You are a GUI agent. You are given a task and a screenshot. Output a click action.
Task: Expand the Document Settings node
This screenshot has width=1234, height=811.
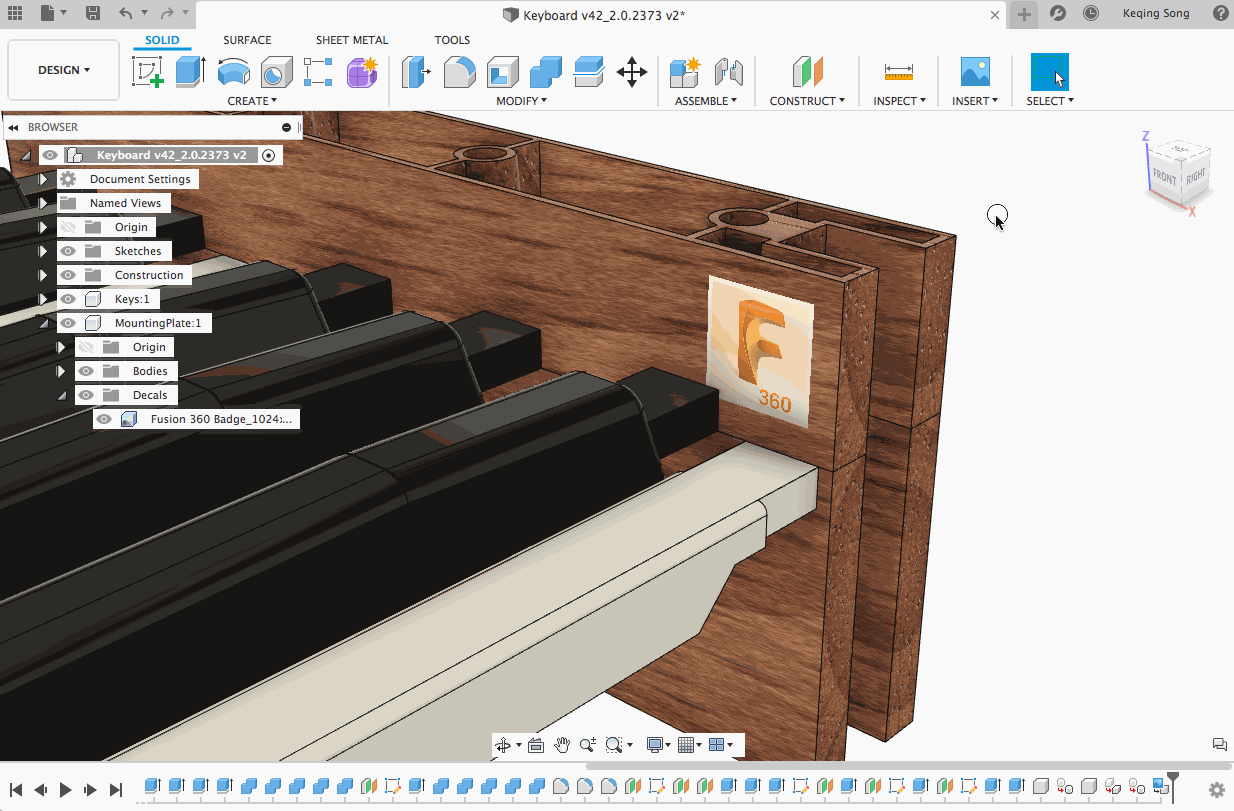[x=43, y=179]
